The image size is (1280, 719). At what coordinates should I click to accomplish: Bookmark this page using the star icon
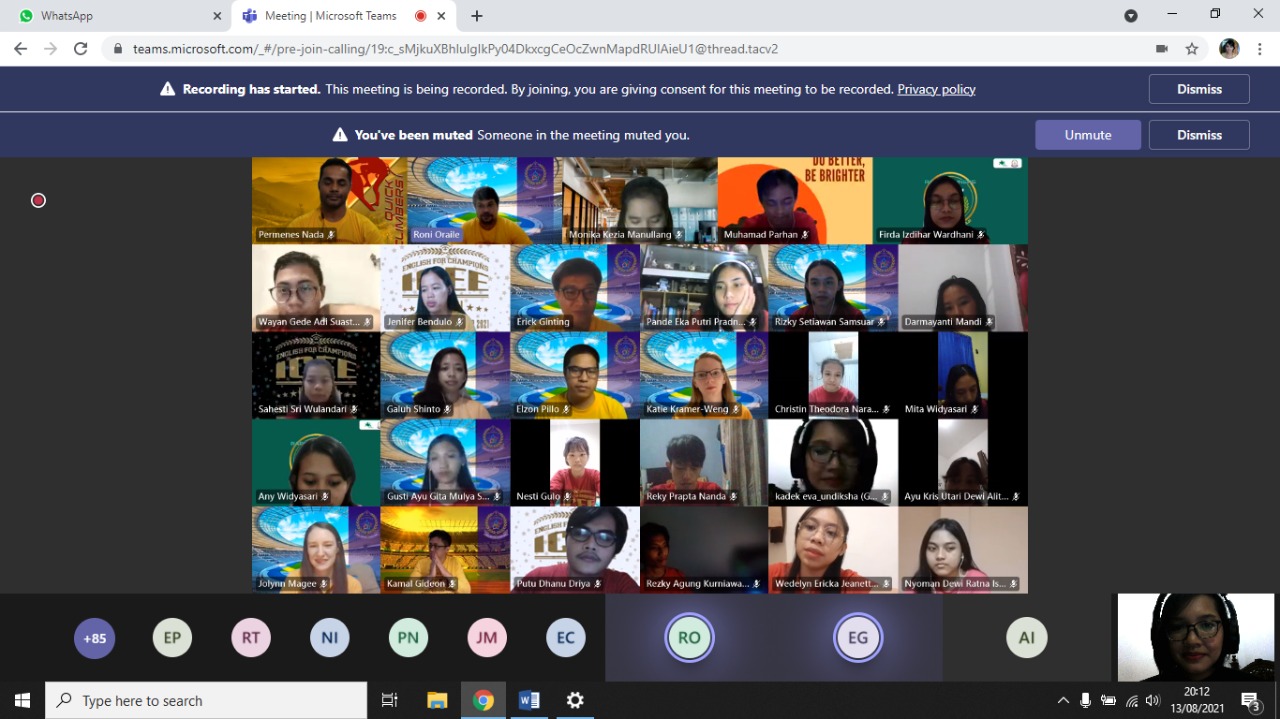tap(1191, 48)
